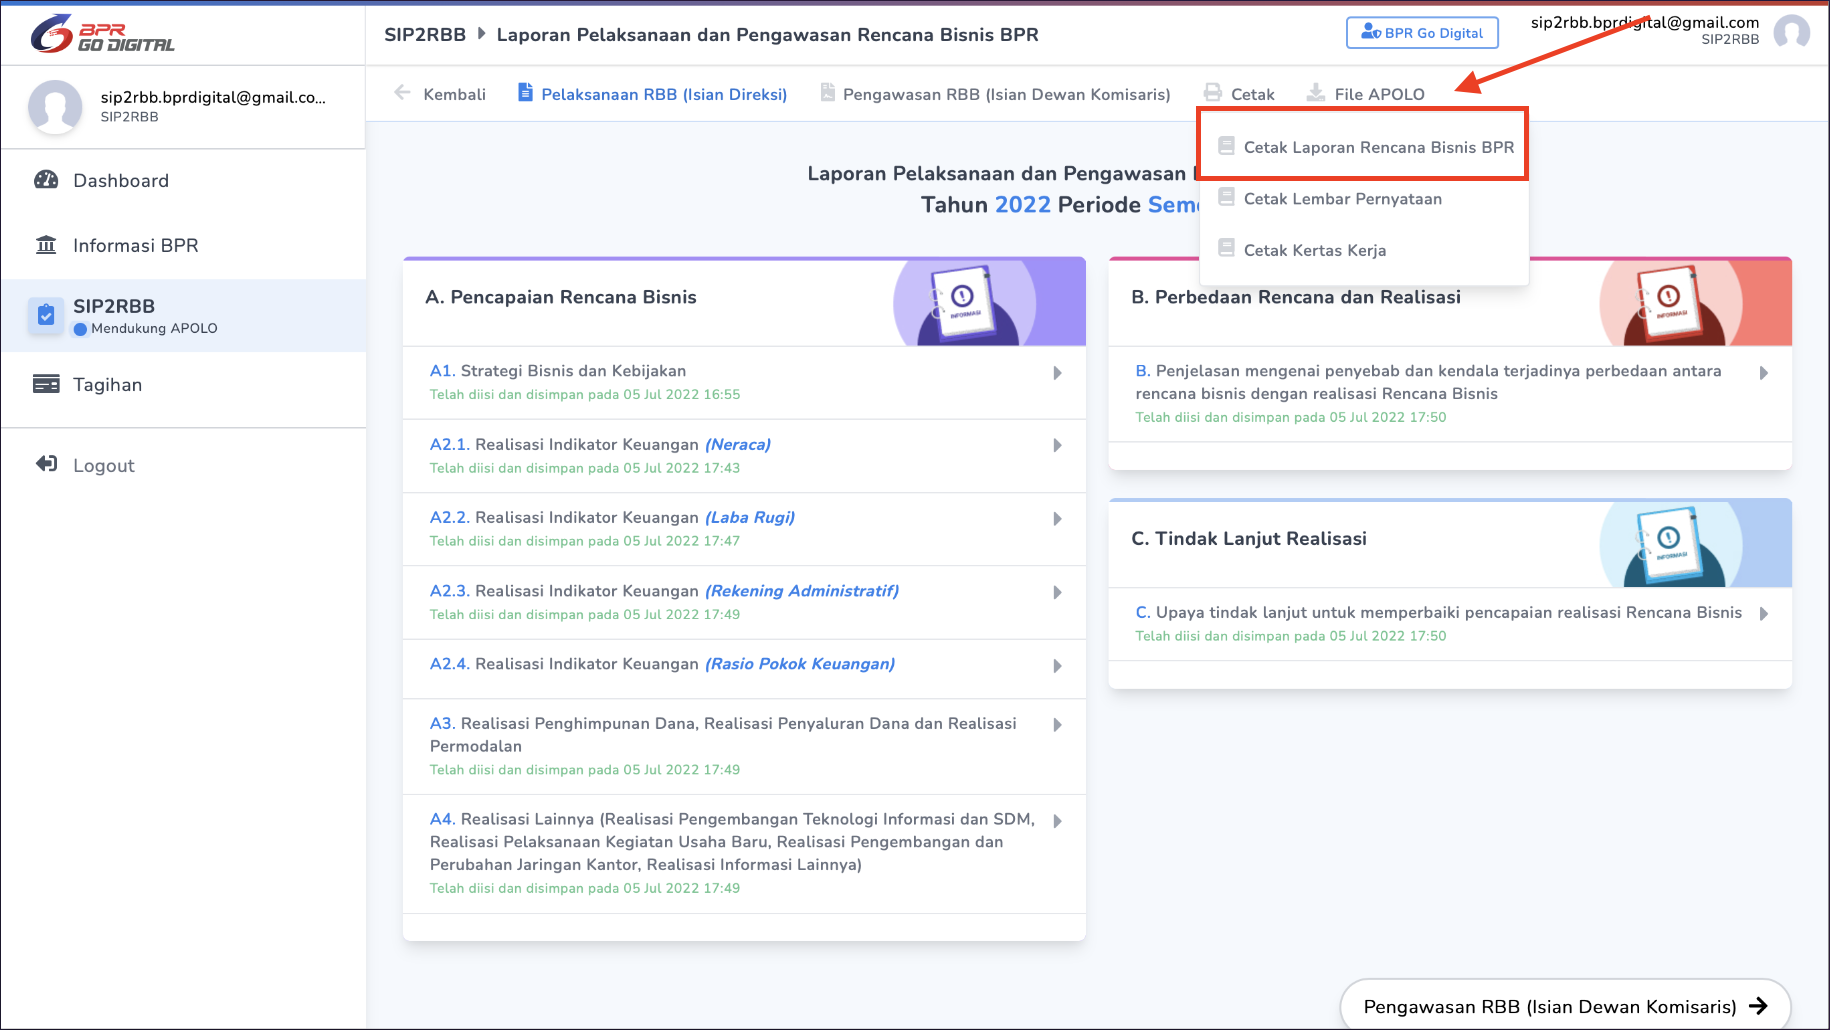Expand the A2.4 Rasio Pokok Keuangan arrow
Viewport: 1830px width, 1030px height.
[x=1057, y=666]
